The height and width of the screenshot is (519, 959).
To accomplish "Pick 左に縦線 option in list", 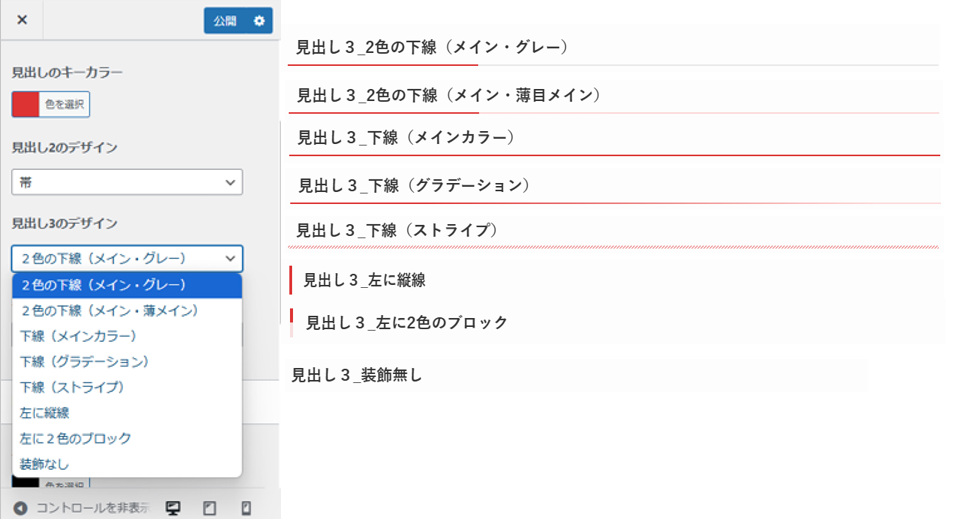I will pos(127,413).
